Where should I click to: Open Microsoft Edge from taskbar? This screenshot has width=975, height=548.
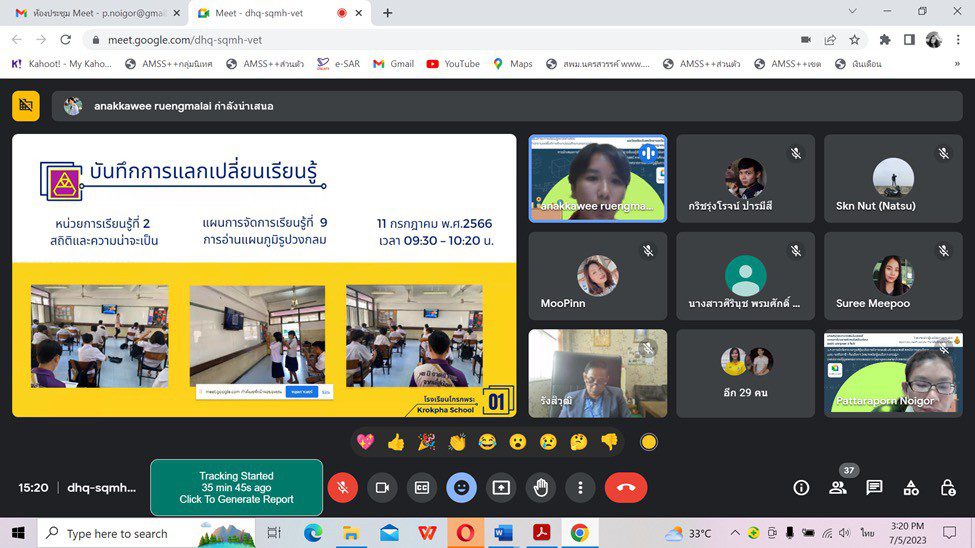(313, 533)
